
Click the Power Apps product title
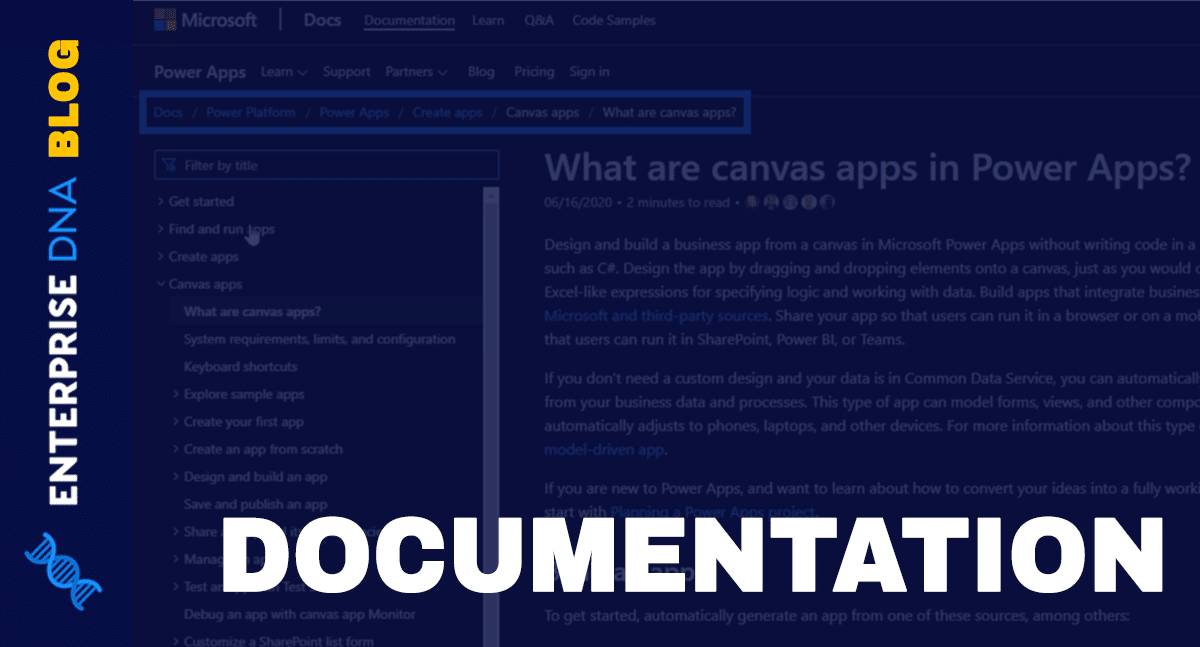(198, 72)
